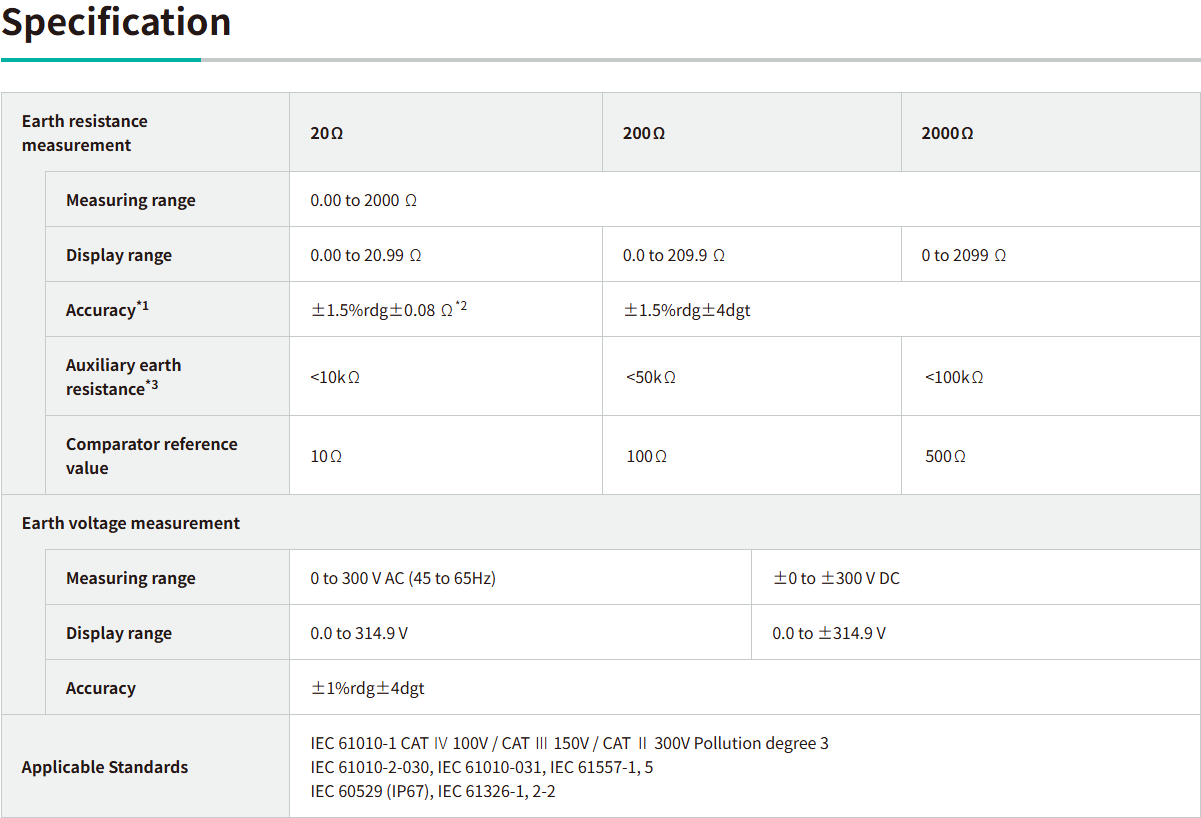The image size is (1201, 818).
Task: Click the Earth resistance measurement row header
Action: [85, 133]
